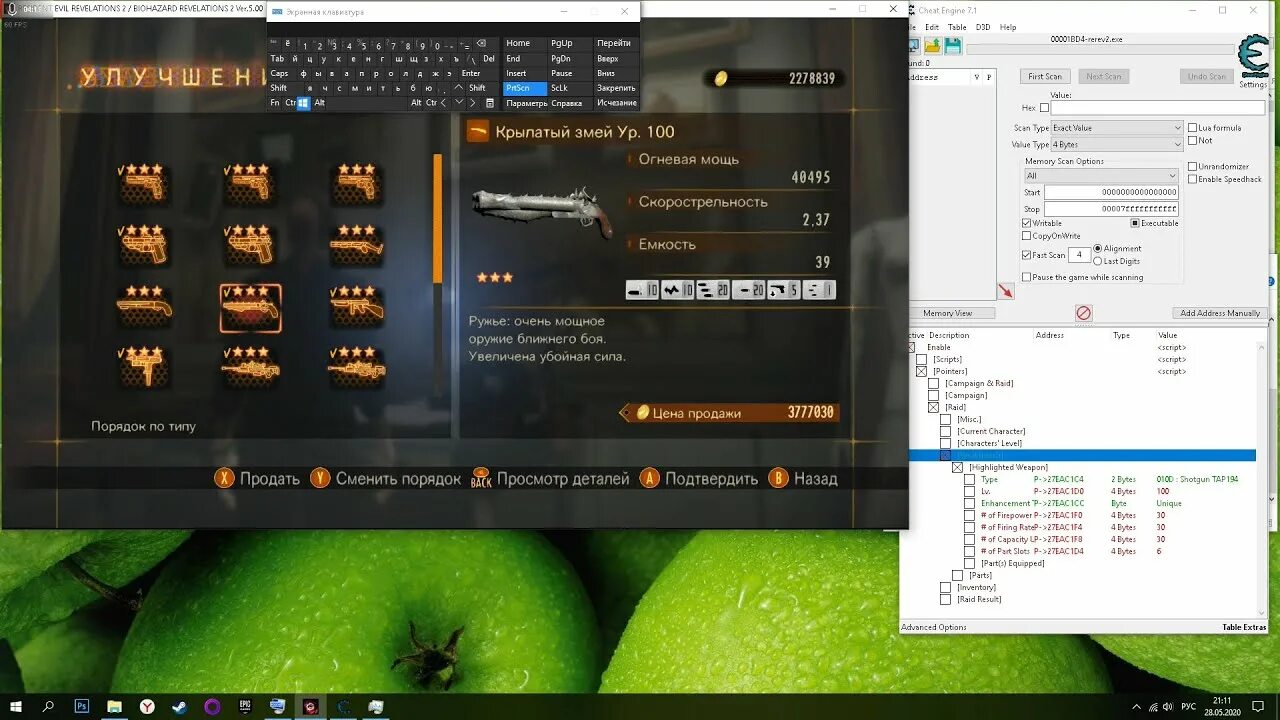Expand the [Parts] entry
Viewport: 1280px width, 720px height.
coord(957,575)
